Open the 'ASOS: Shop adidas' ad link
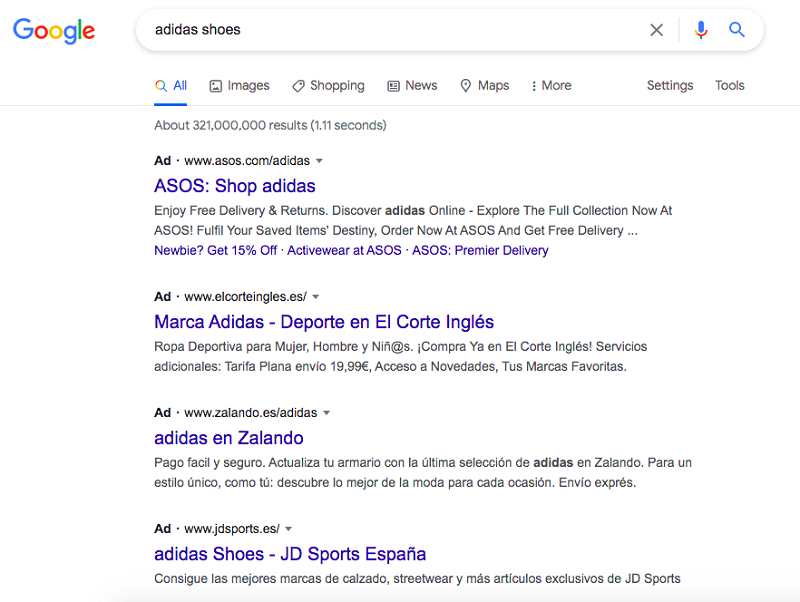800x602 pixels. click(x=235, y=186)
